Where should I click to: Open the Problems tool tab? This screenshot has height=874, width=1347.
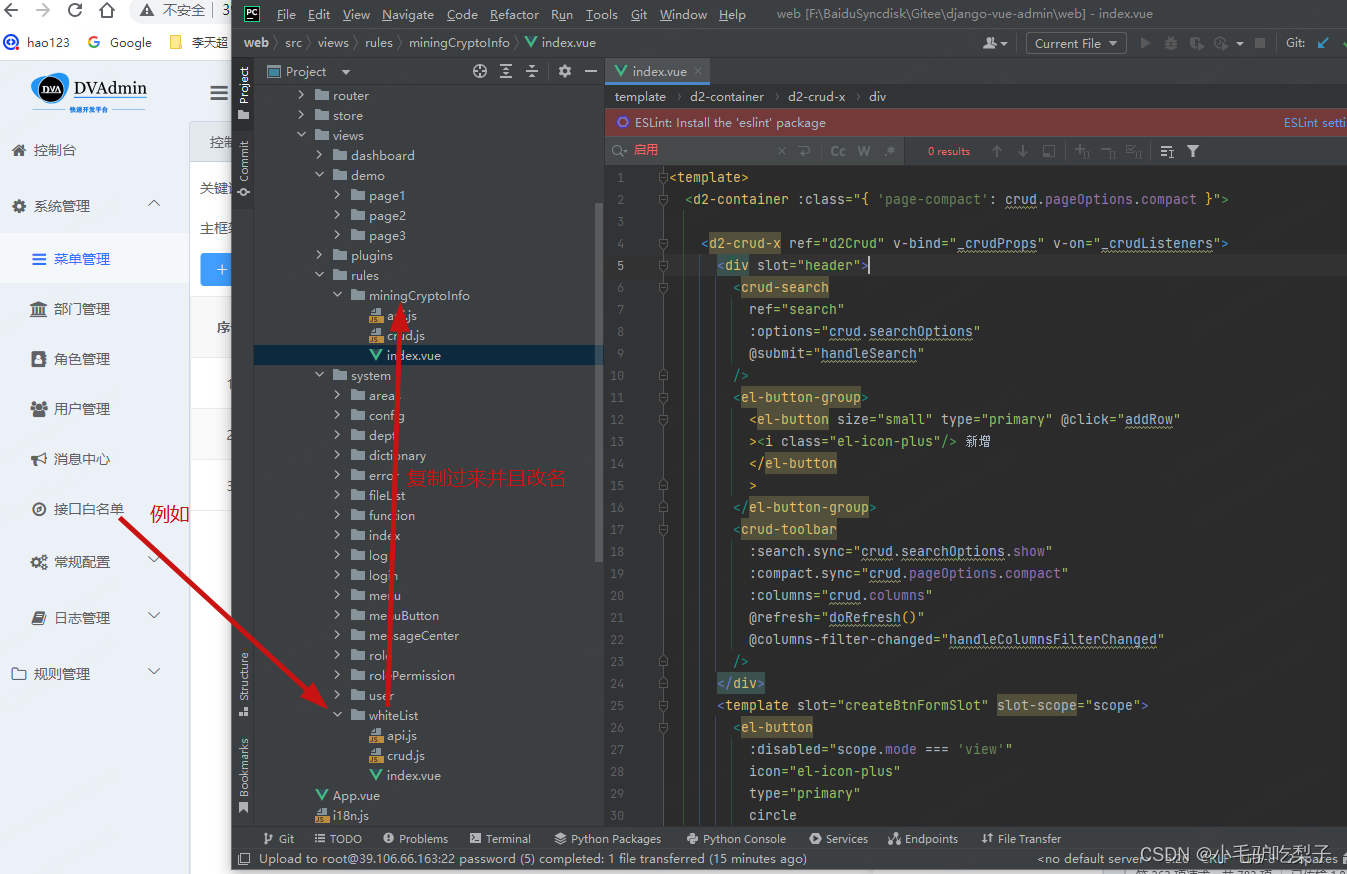click(414, 839)
